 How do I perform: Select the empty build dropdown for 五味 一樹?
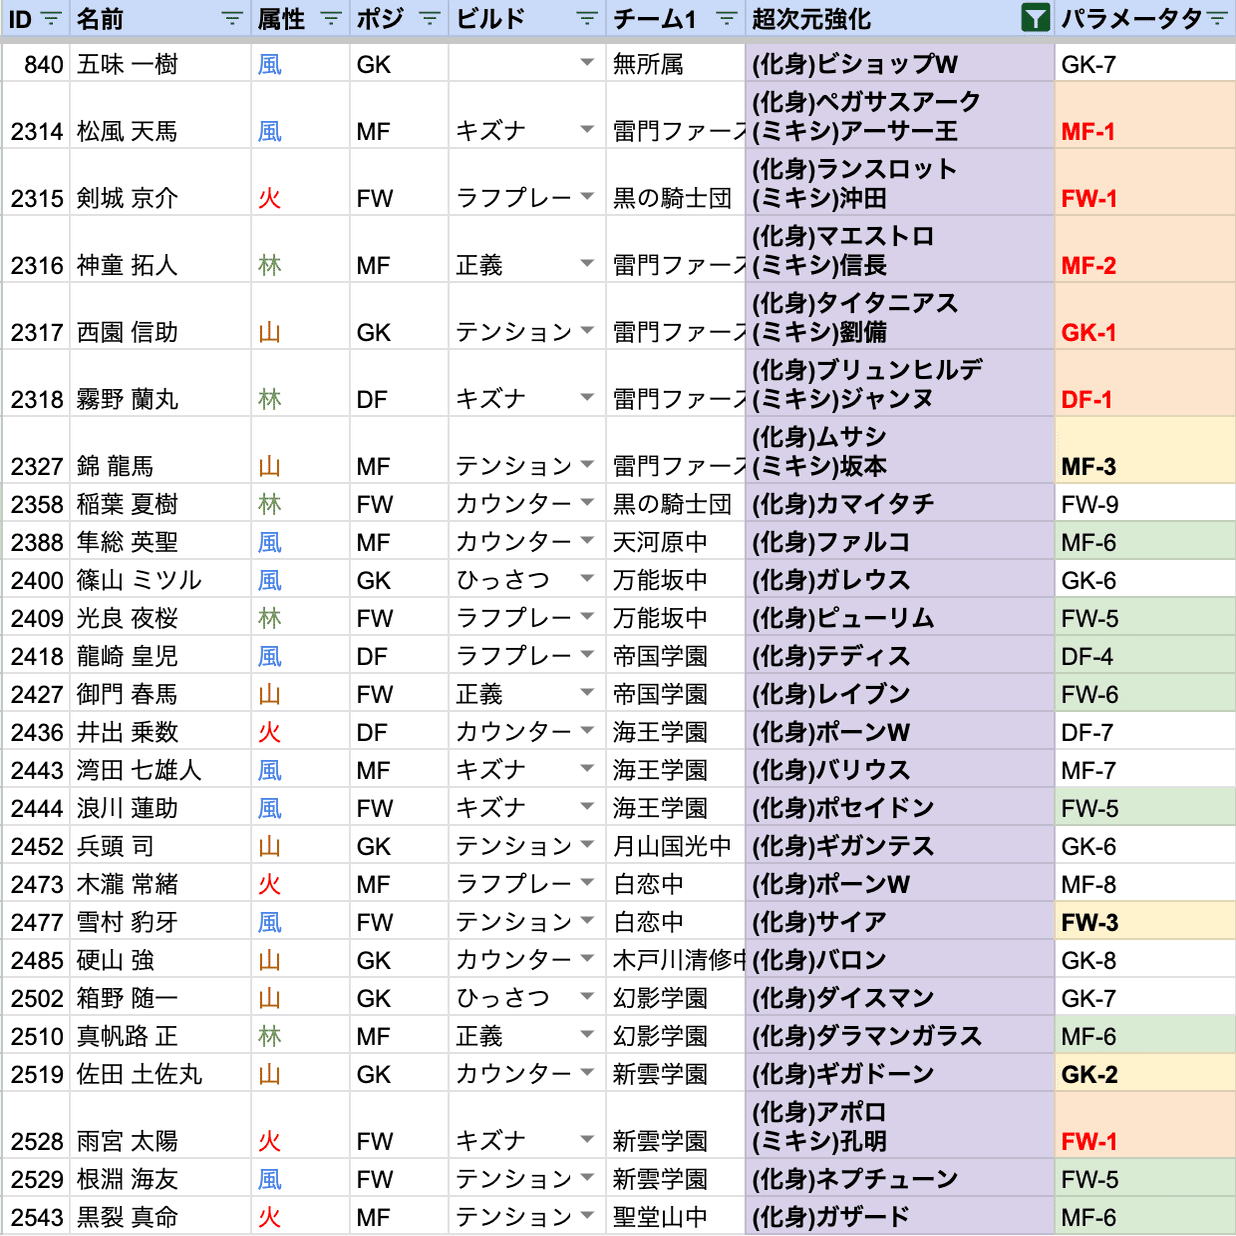(588, 63)
